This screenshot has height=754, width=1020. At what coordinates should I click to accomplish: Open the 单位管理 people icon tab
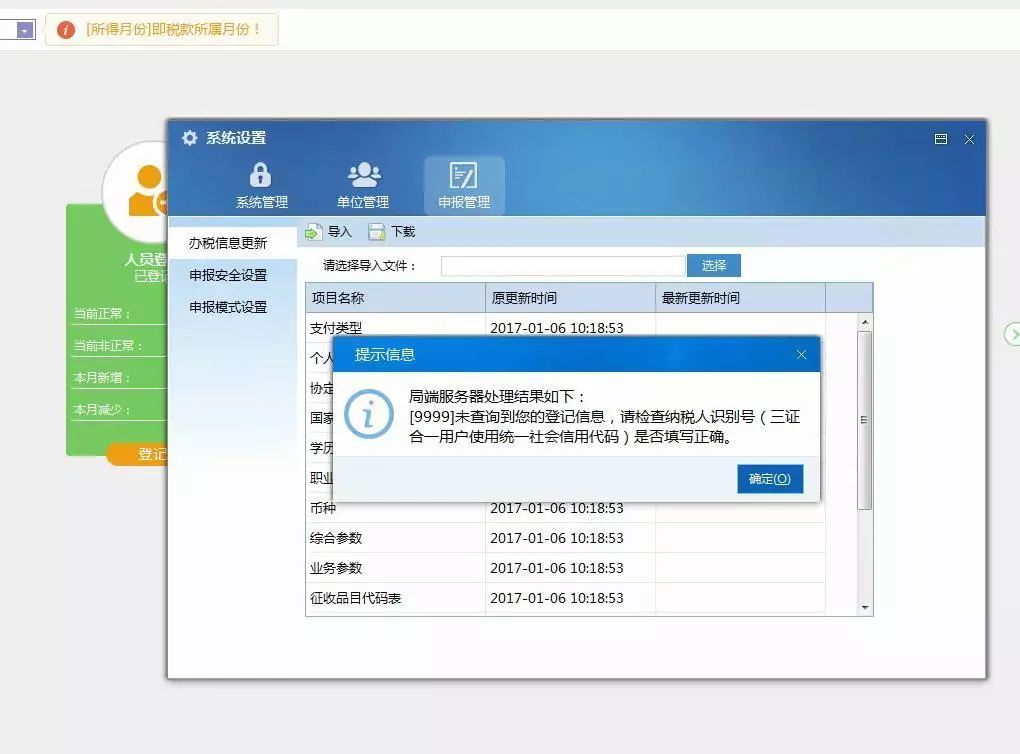363,185
